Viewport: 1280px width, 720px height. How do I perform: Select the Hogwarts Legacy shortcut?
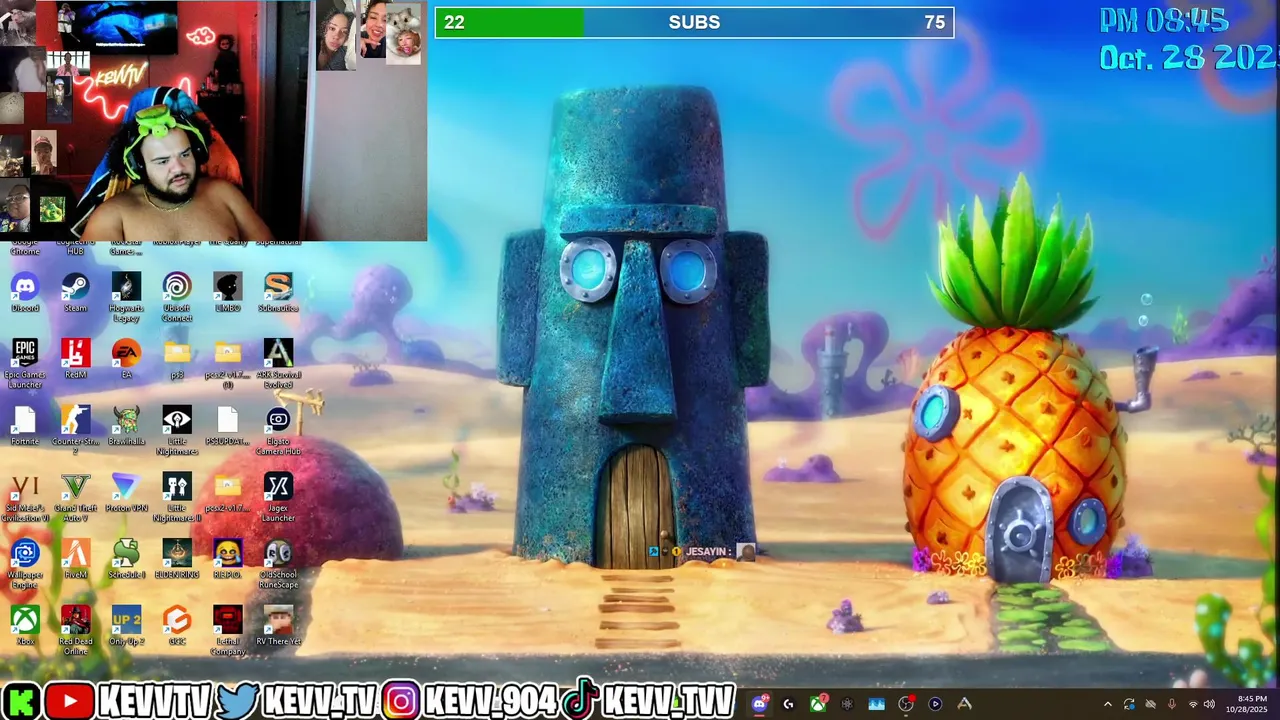(126, 297)
